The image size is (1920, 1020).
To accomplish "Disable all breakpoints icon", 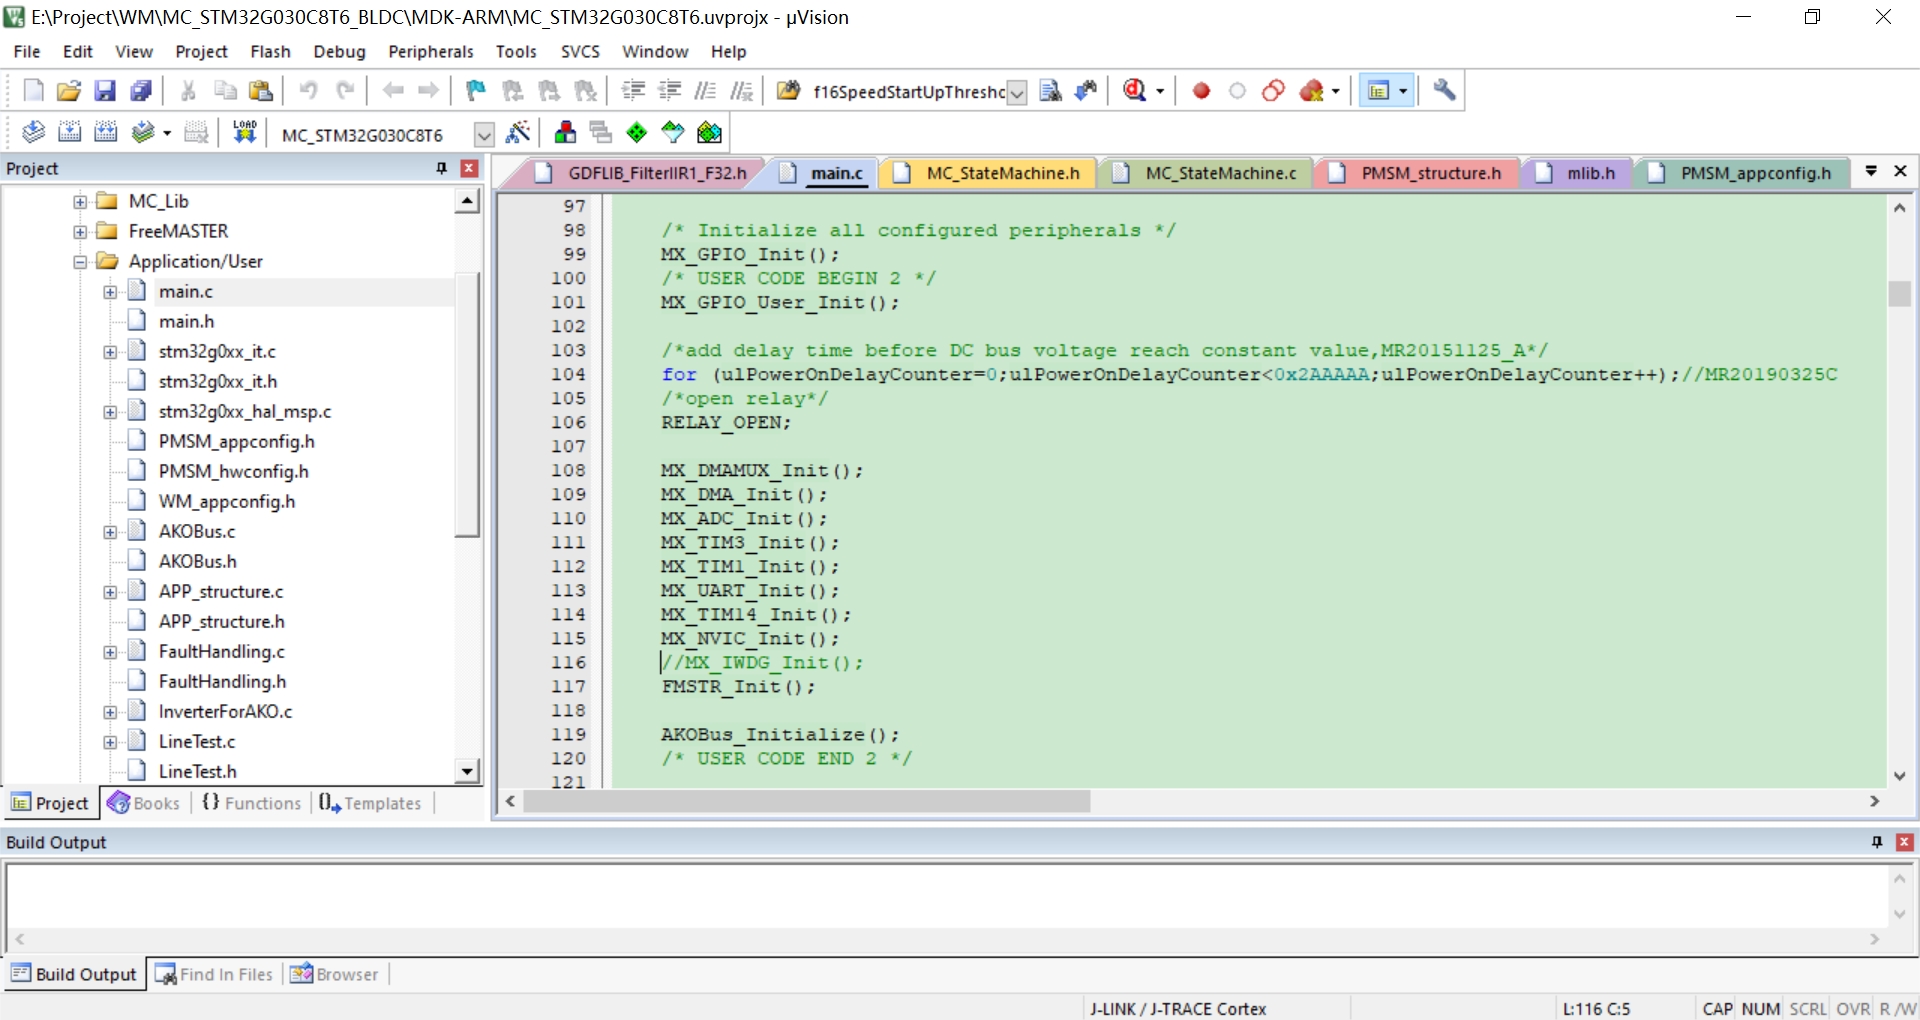I will [x=1274, y=91].
